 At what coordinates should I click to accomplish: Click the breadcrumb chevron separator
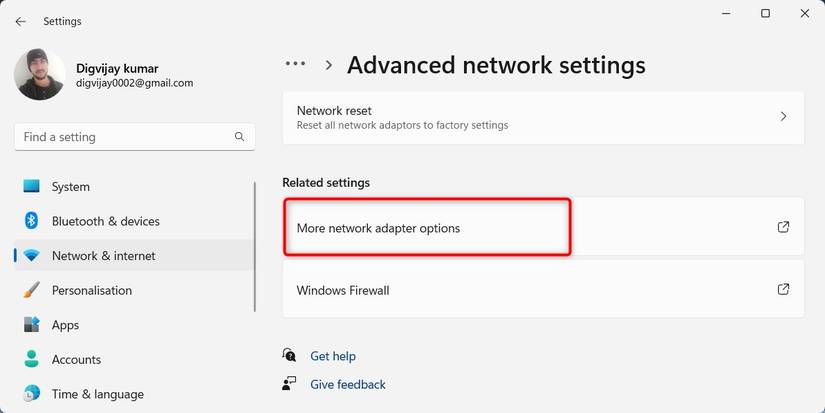pyautogui.click(x=329, y=65)
